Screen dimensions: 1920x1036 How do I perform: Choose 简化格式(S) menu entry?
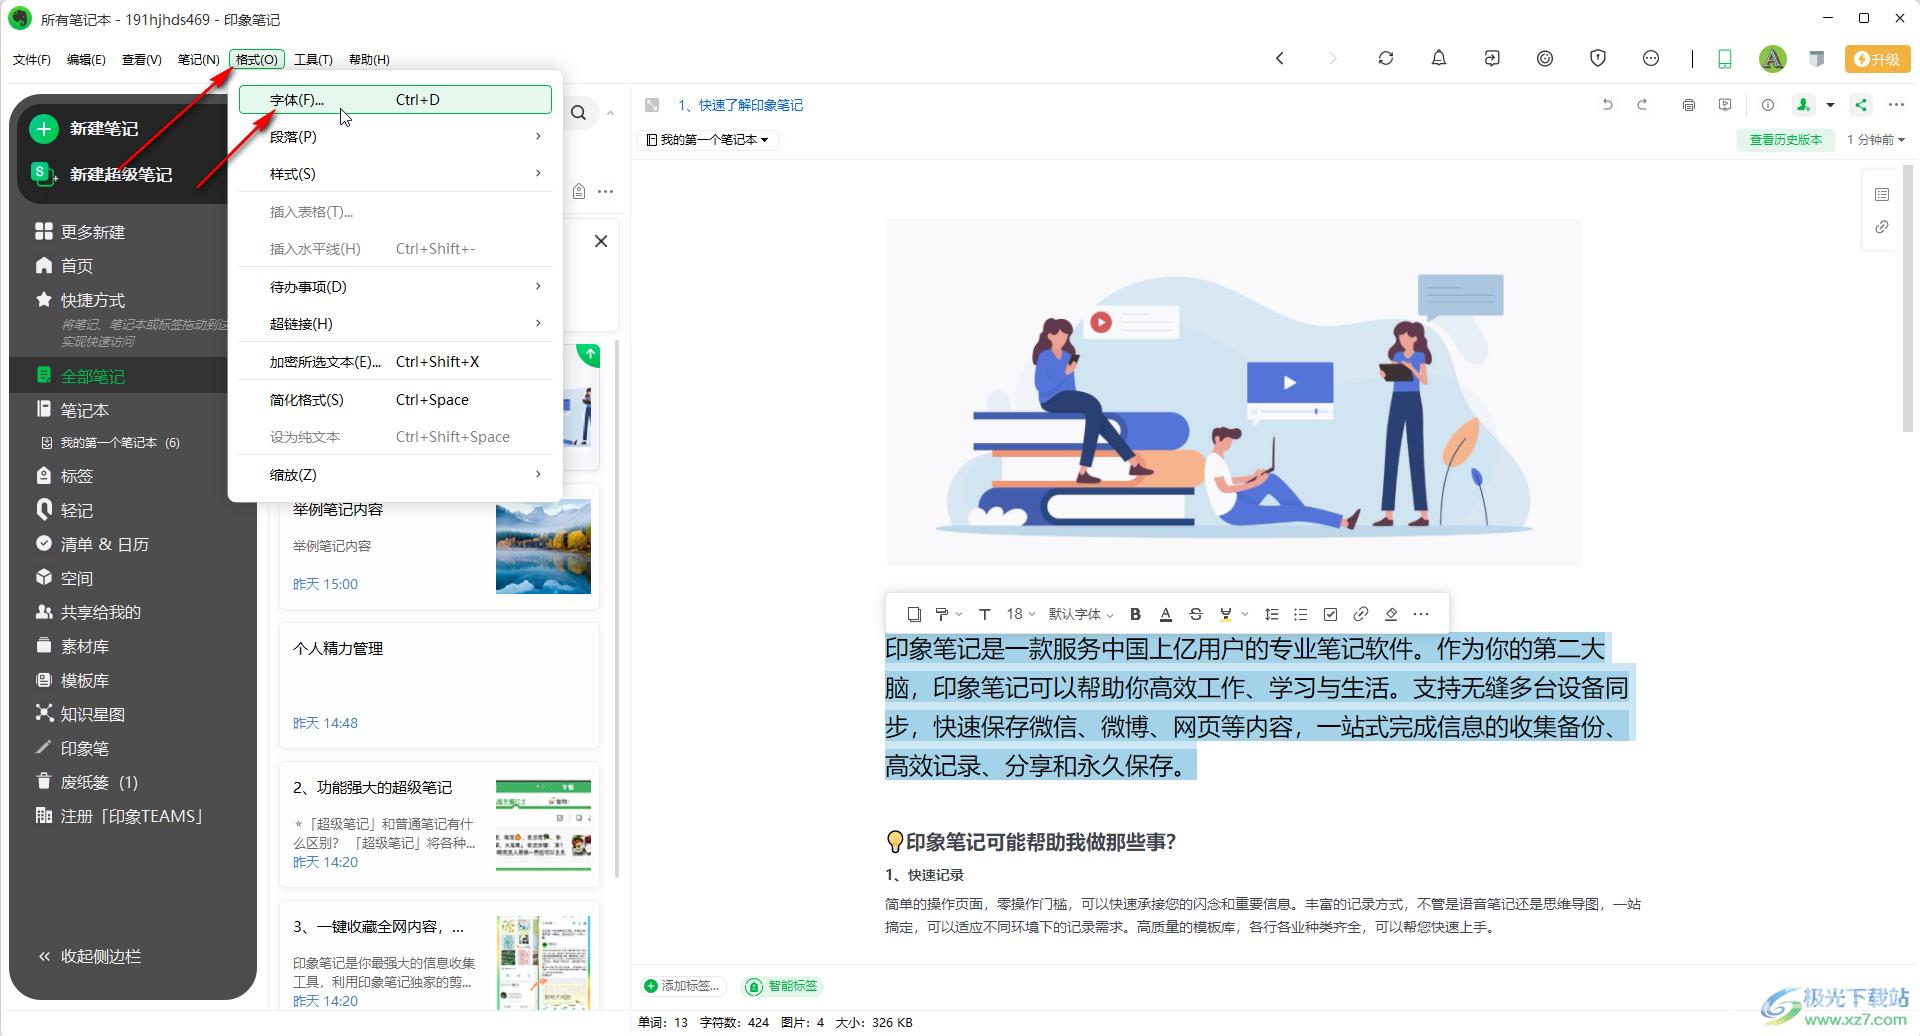[x=395, y=400]
